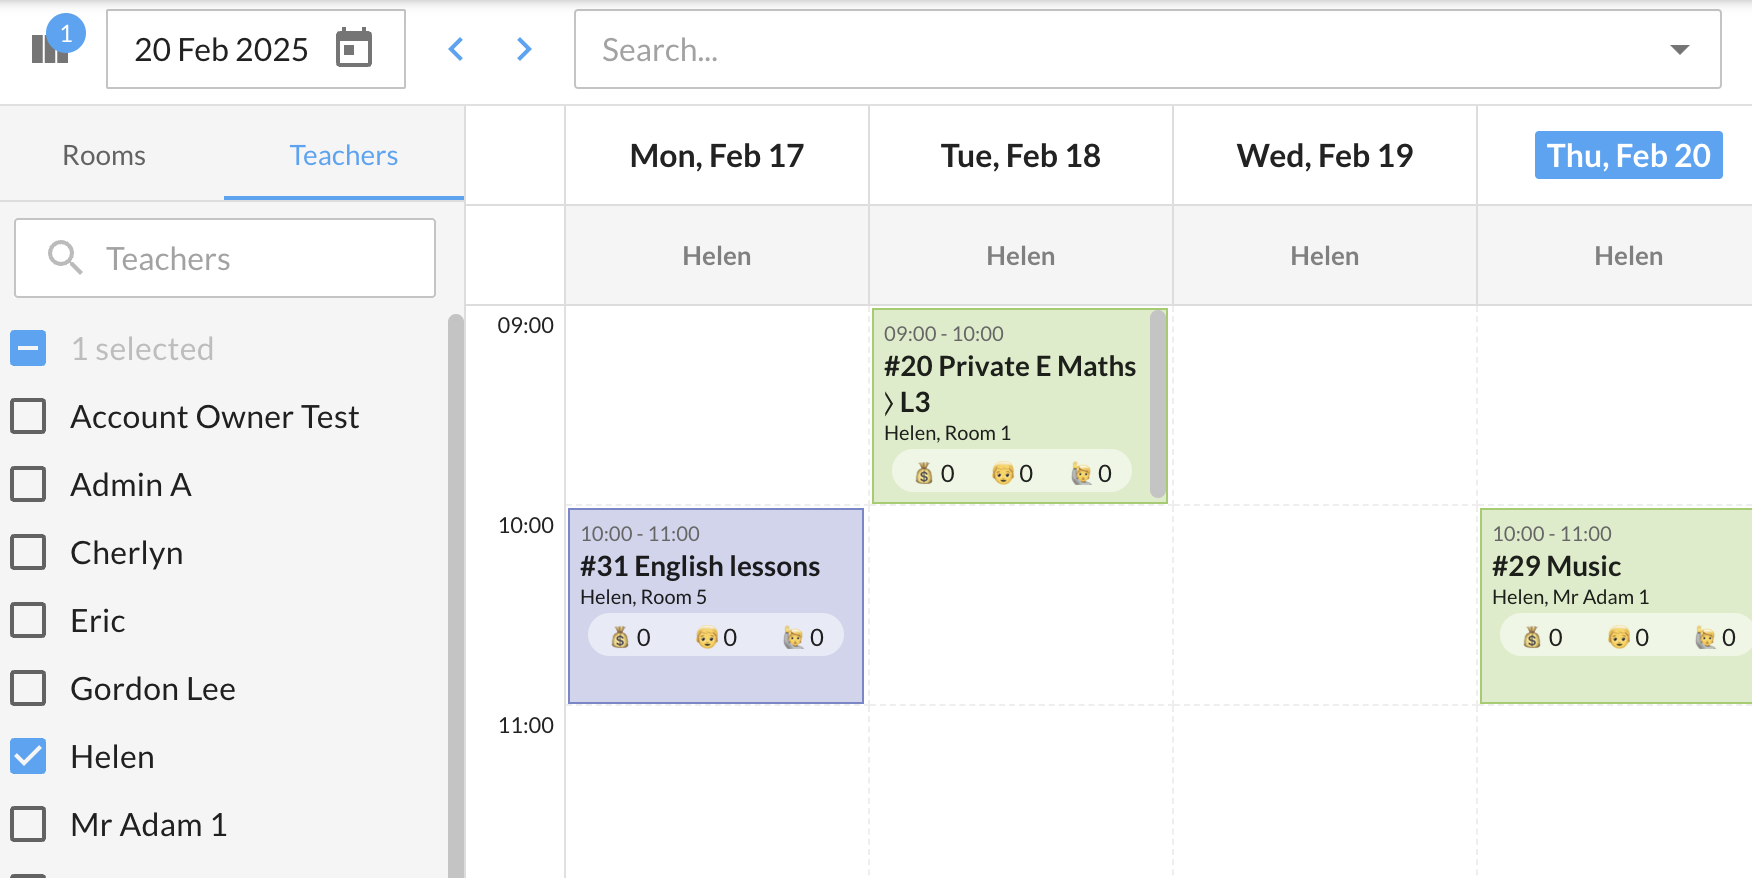Toggle the '1 selected' select-all checkbox

[x=28, y=349]
